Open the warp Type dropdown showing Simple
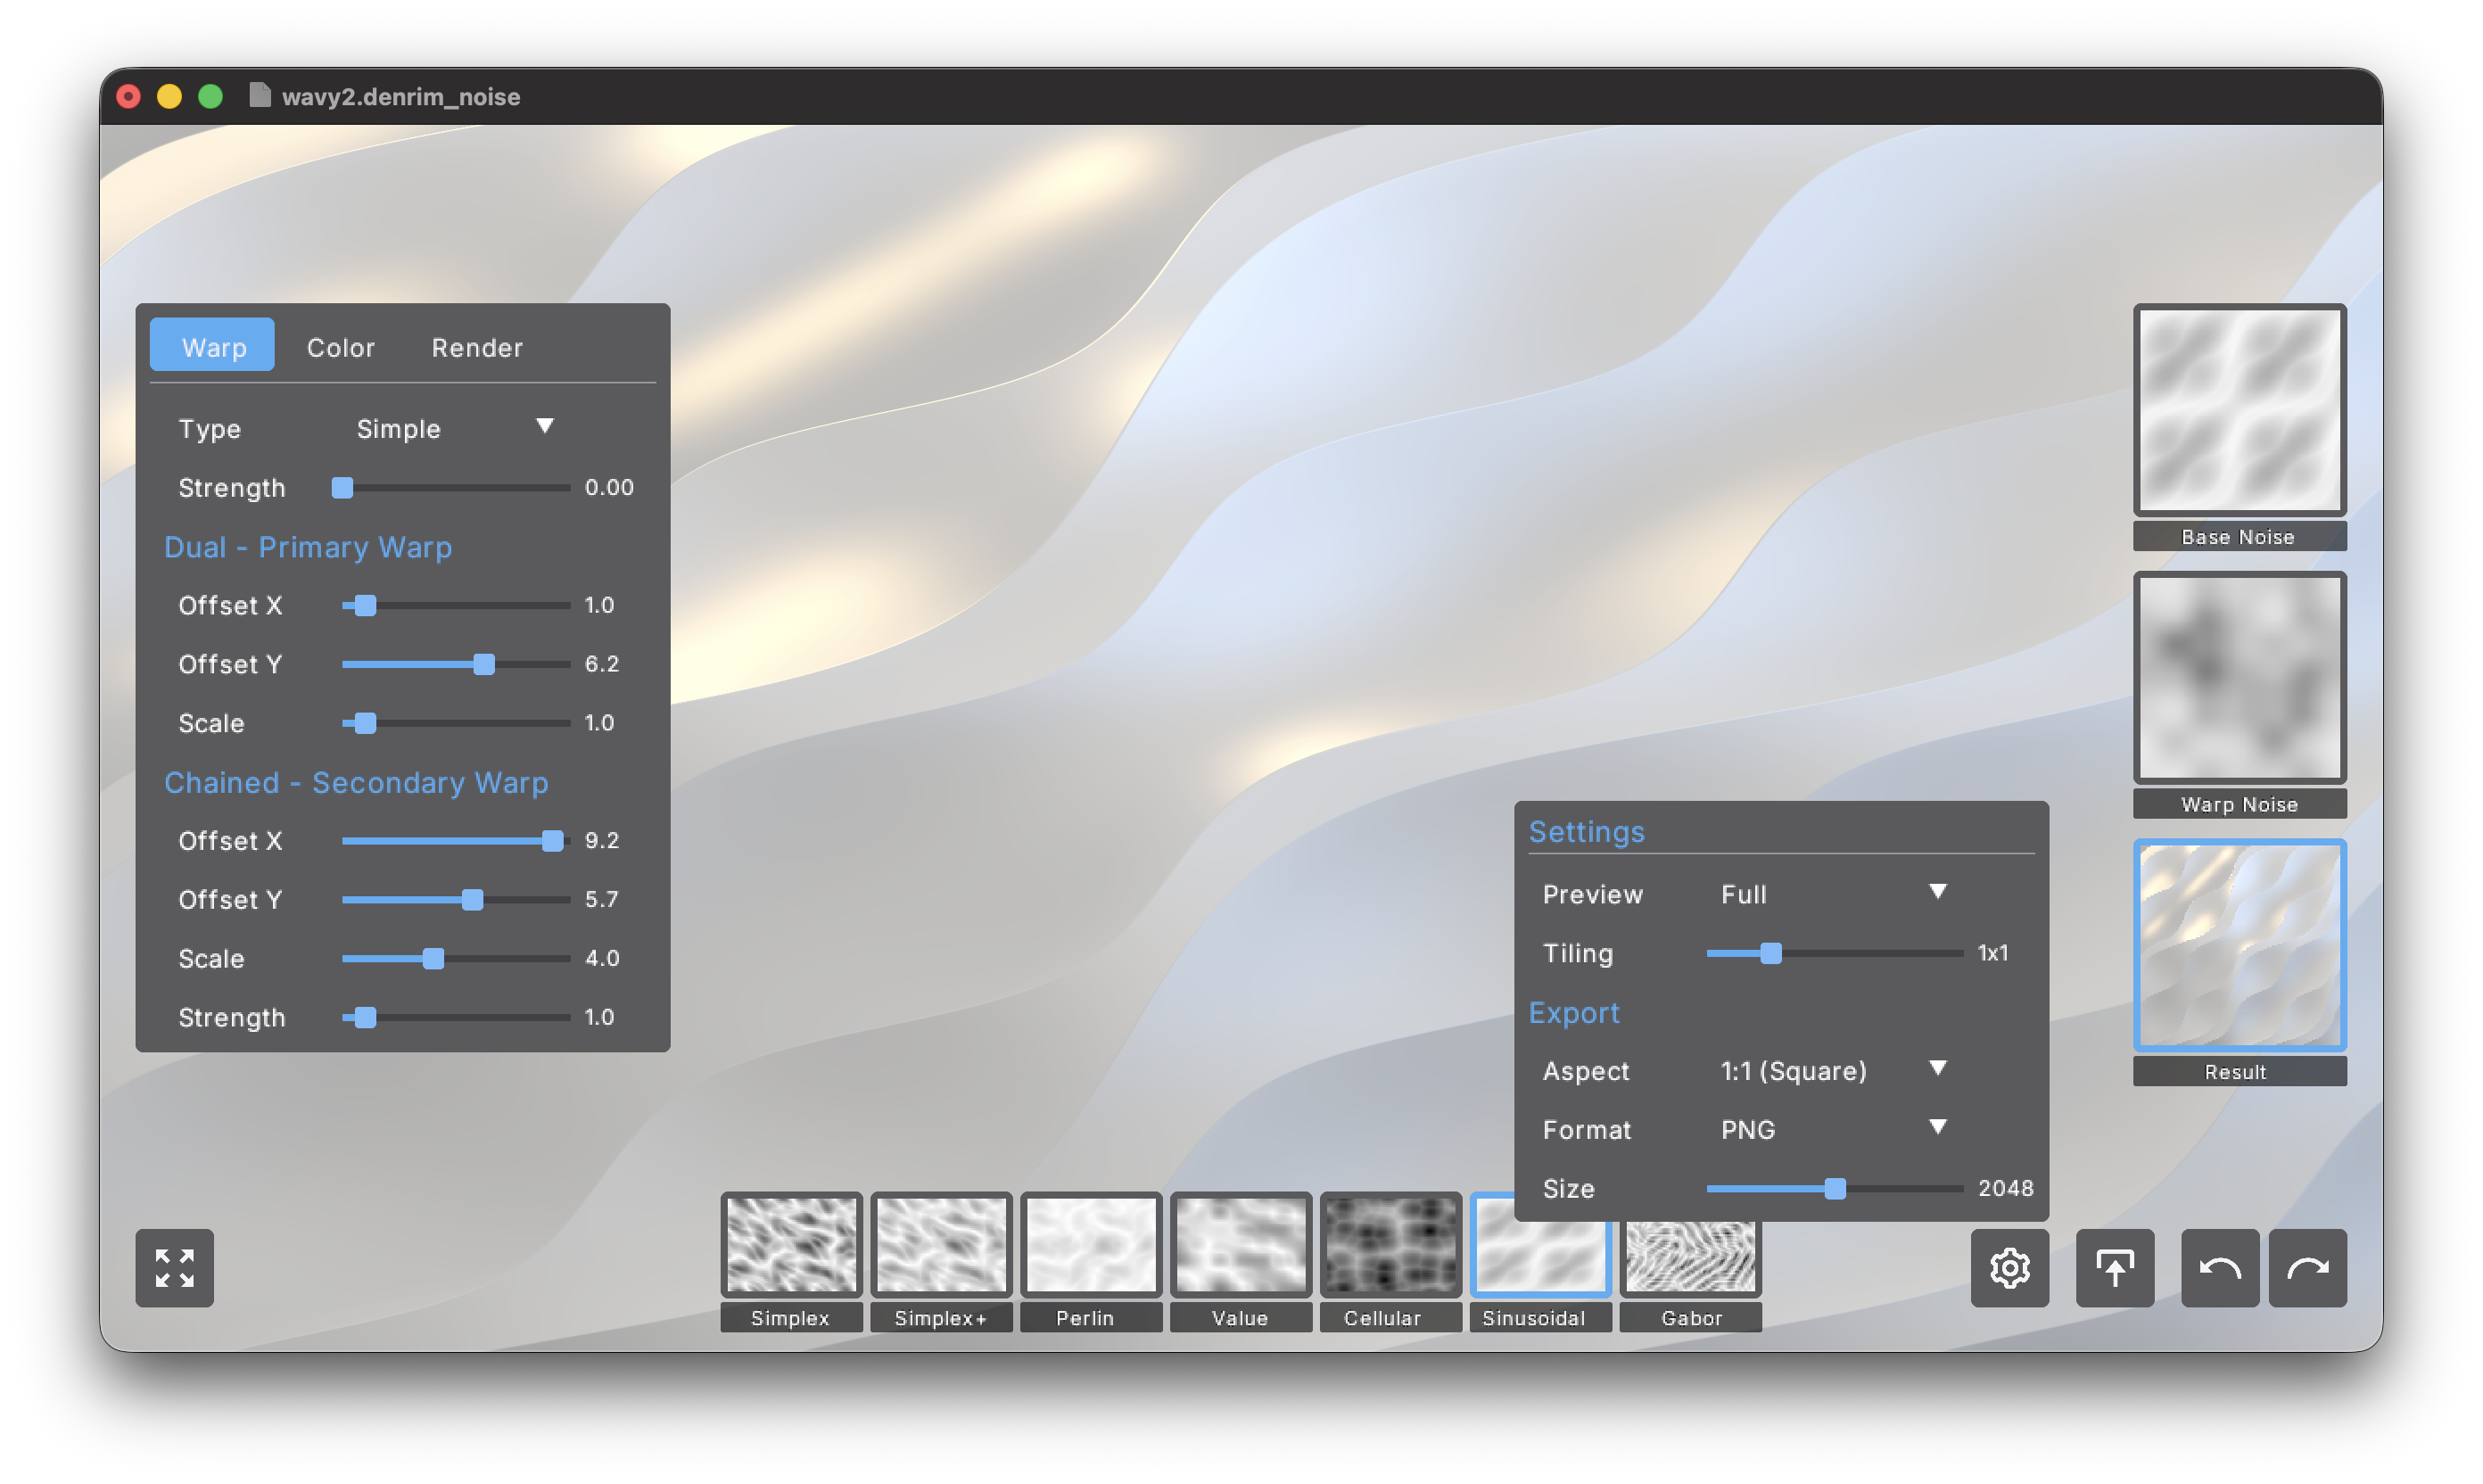Screen dimensions: 2483x1484 (x=455, y=428)
